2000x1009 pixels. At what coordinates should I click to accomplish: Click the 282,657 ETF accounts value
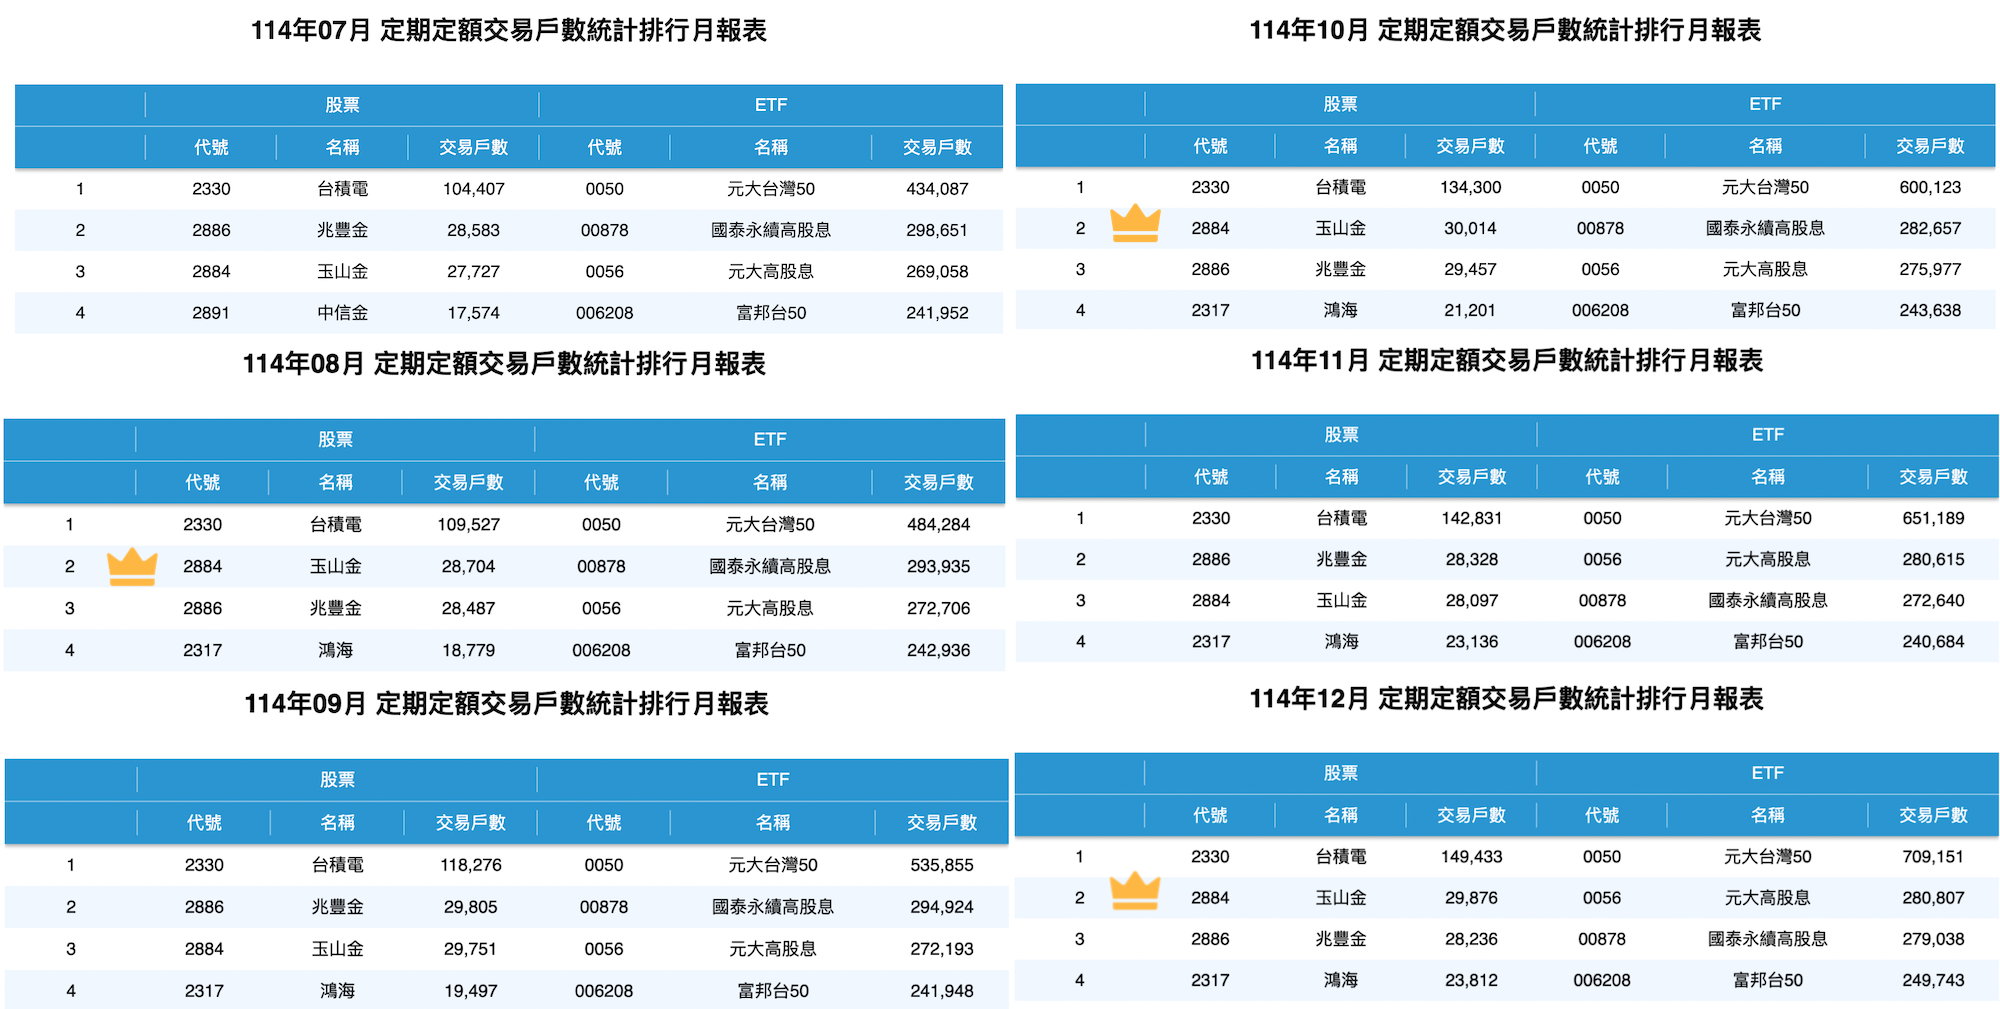pos(1930,228)
